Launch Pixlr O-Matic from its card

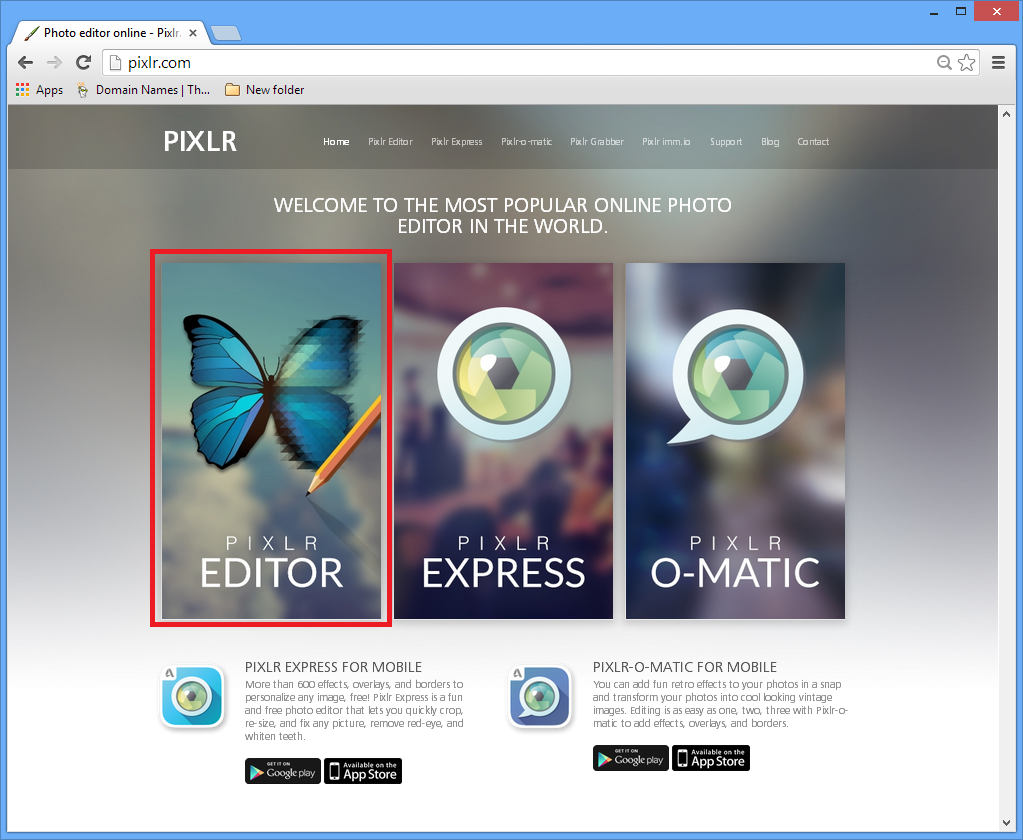(x=735, y=441)
